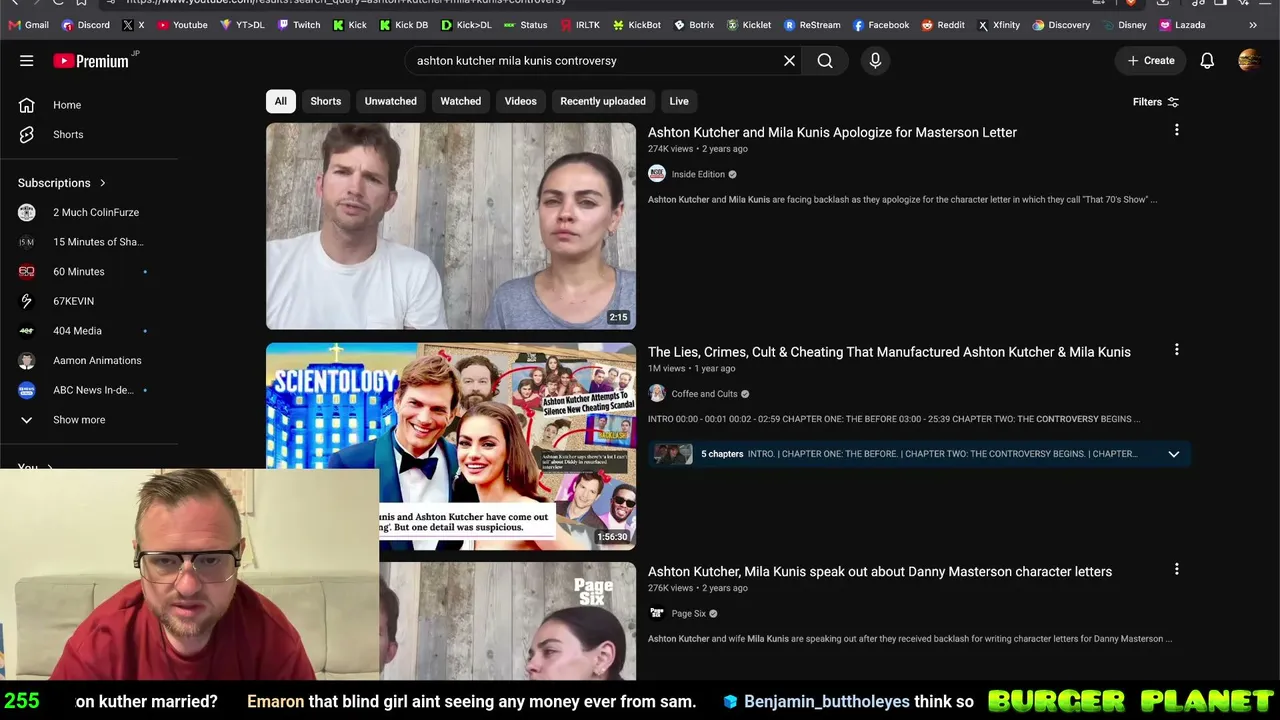Open more options for Masterson Letter apology video

click(1177, 130)
